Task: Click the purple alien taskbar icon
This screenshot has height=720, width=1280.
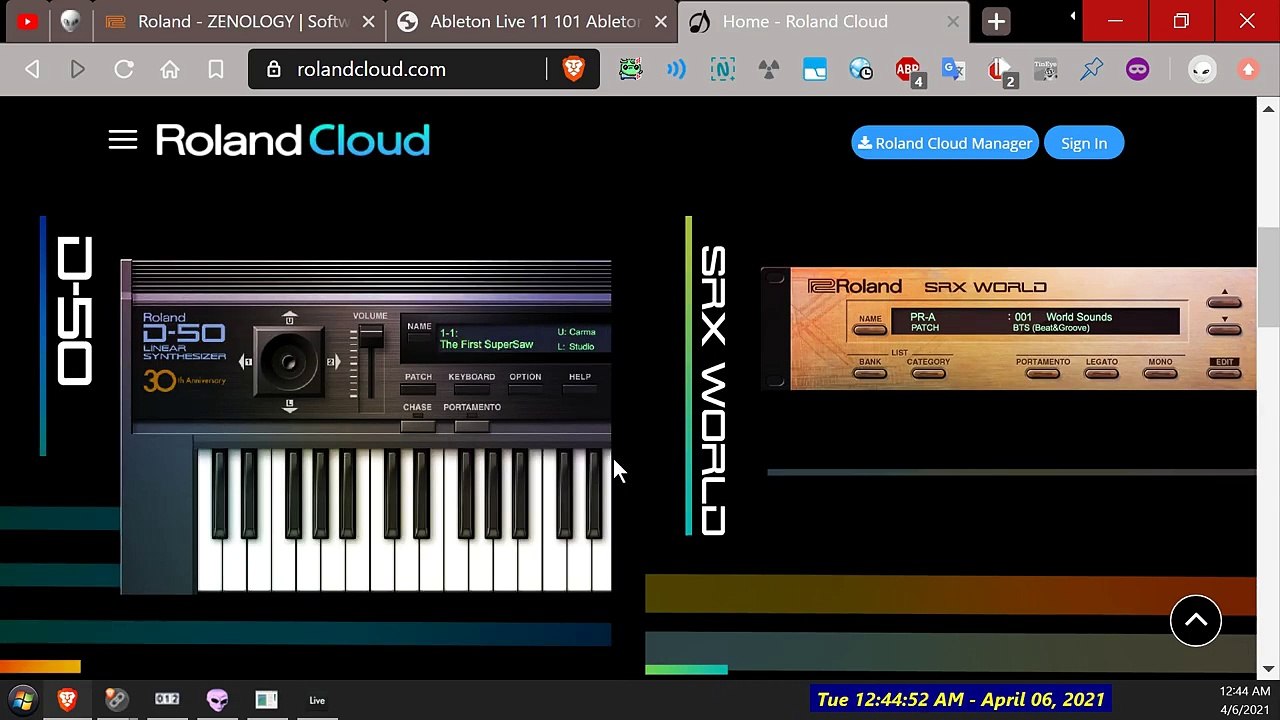Action: 217,700
